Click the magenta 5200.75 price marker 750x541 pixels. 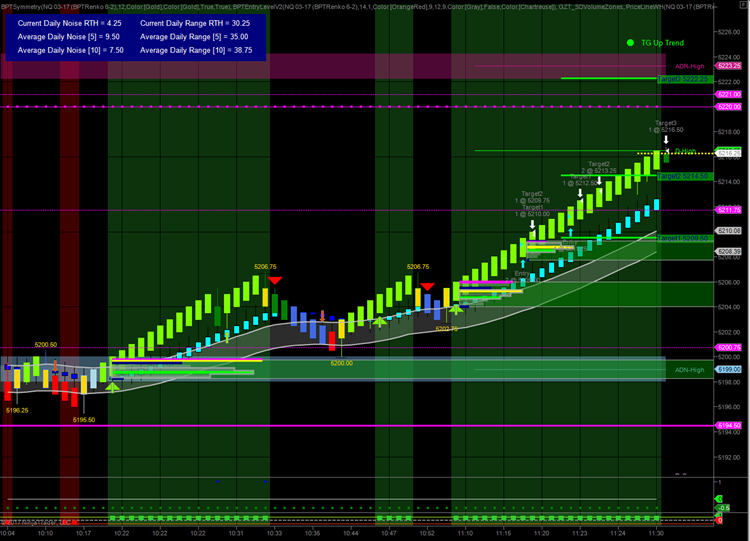(x=728, y=348)
